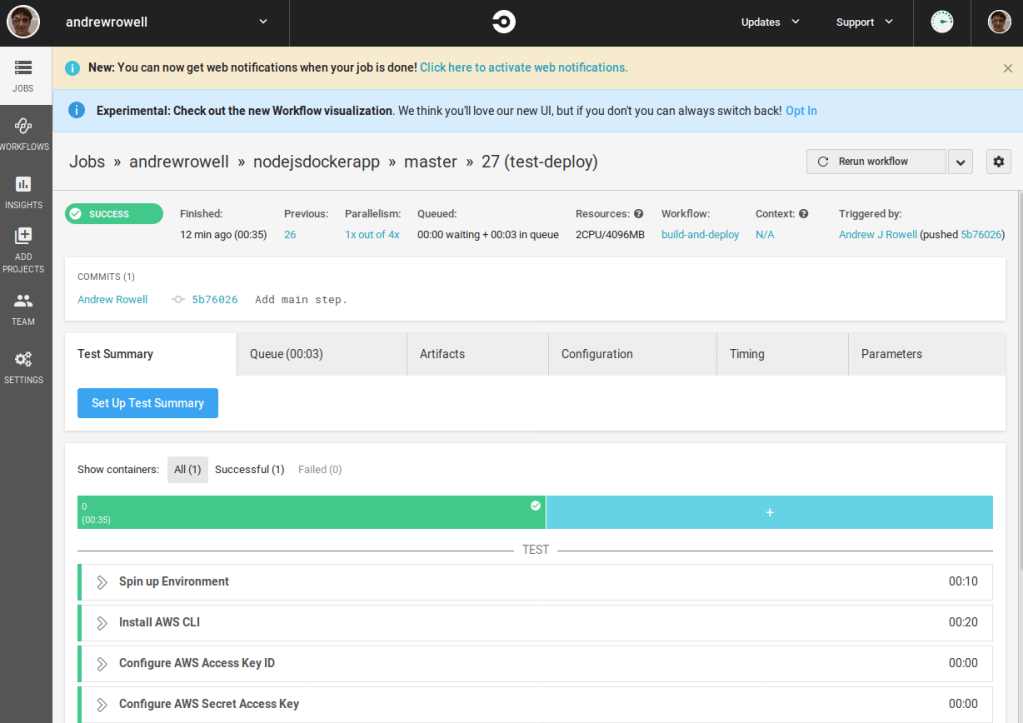Click the Set Up Test Summary button
This screenshot has width=1023, height=723.
[x=148, y=403]
